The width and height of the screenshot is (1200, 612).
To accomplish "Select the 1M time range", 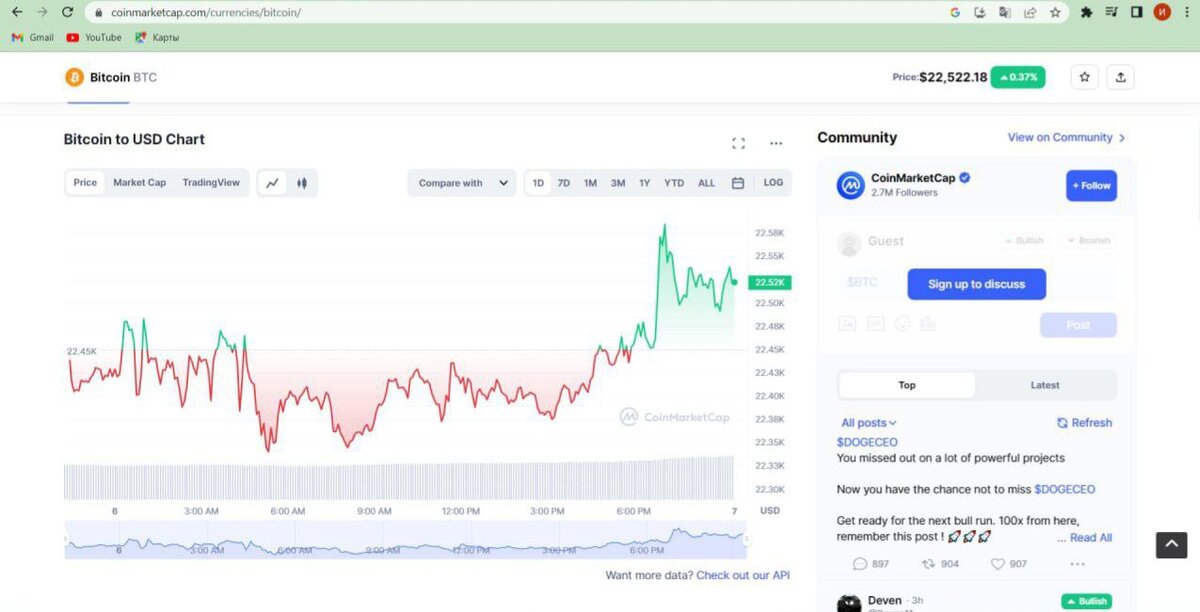I will tap(590, 183).
